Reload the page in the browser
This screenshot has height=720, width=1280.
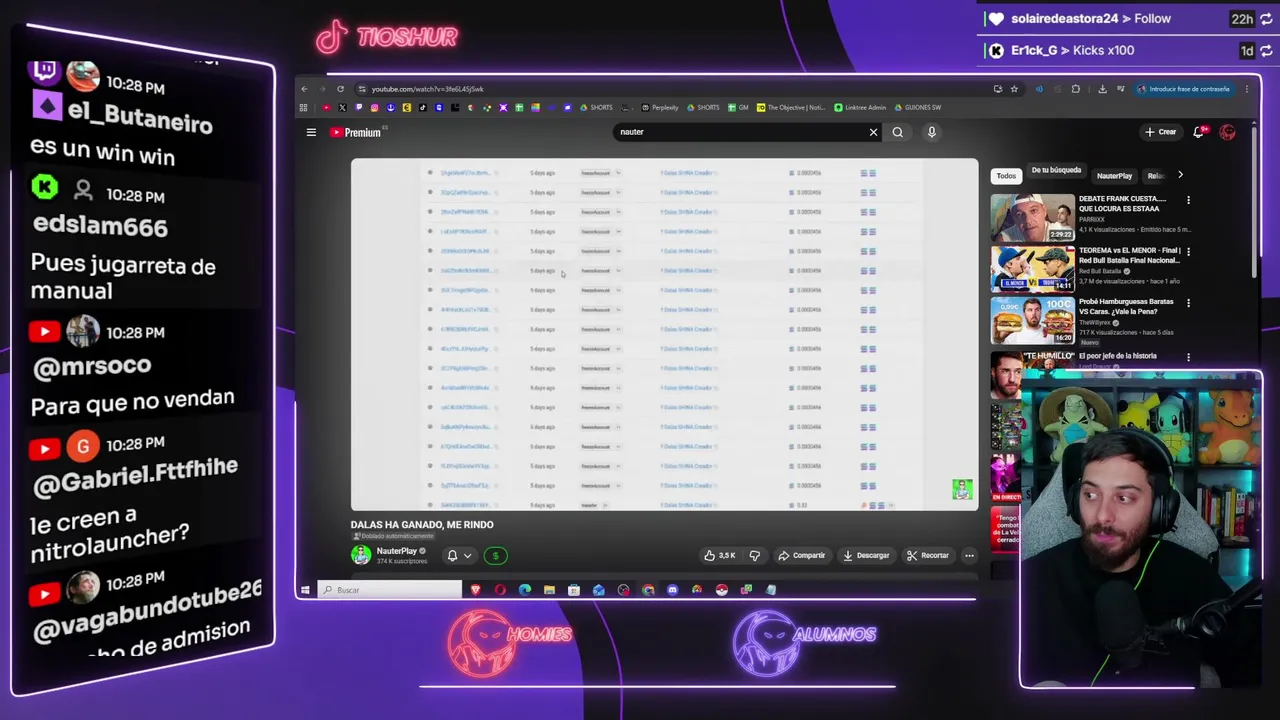(x=340, y=89)
